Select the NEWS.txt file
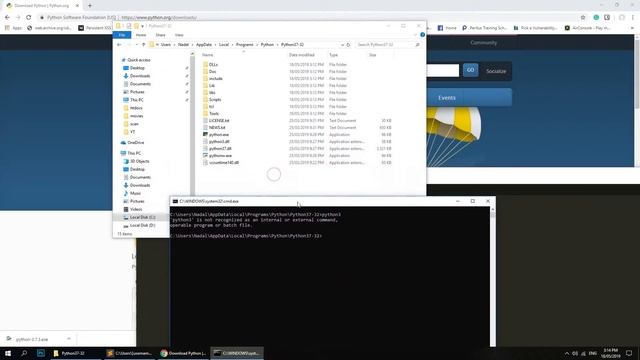This screenshot has width=640, height=360. [217, 127]
